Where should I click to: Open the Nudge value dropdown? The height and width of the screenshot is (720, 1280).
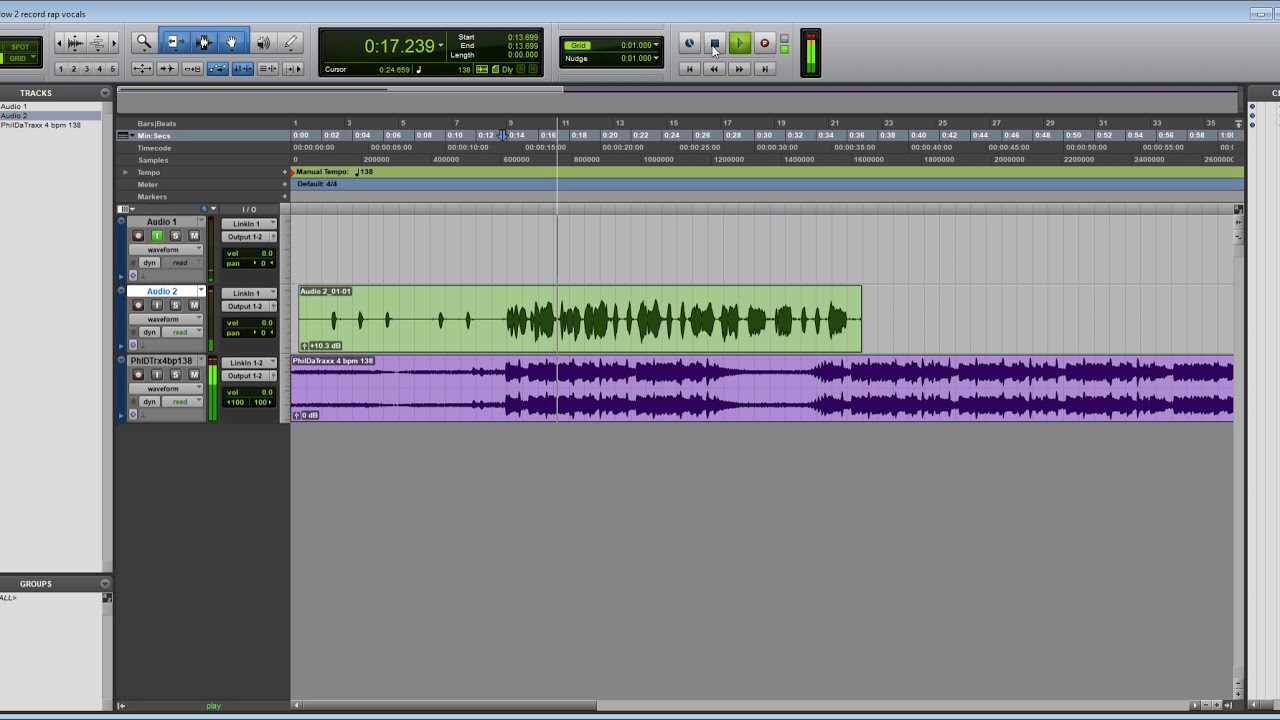tap(657, 58)
